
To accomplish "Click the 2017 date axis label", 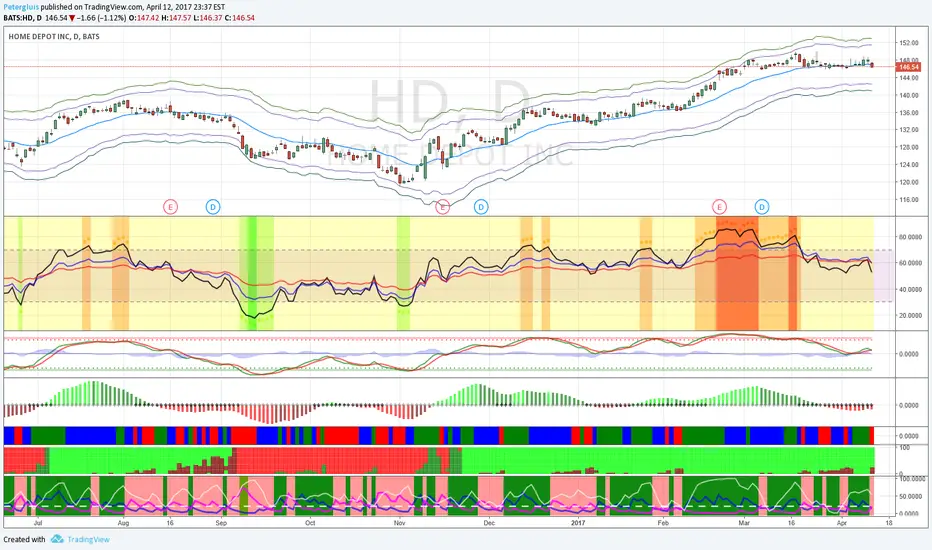I will (578, 523).
